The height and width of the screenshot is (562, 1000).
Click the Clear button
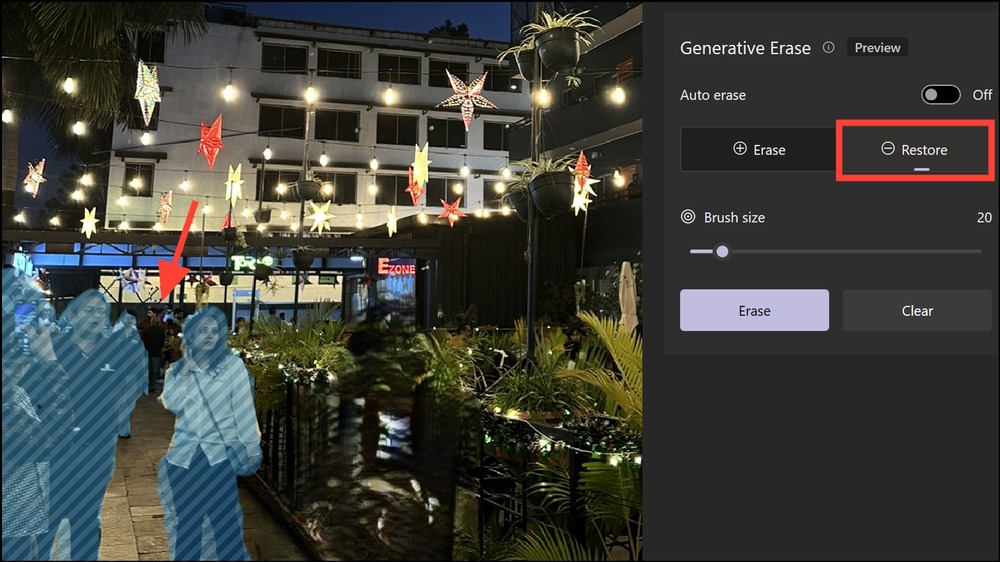coord(917,310)
